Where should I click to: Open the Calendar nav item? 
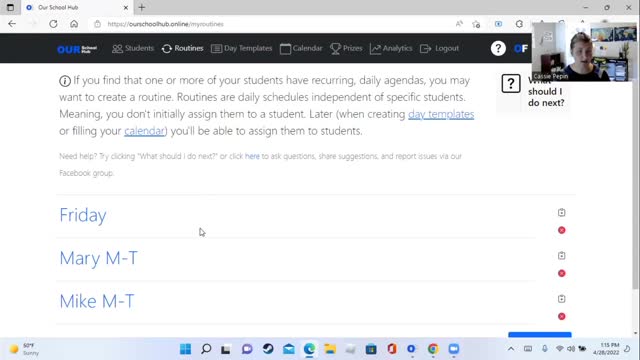[301, 48]
